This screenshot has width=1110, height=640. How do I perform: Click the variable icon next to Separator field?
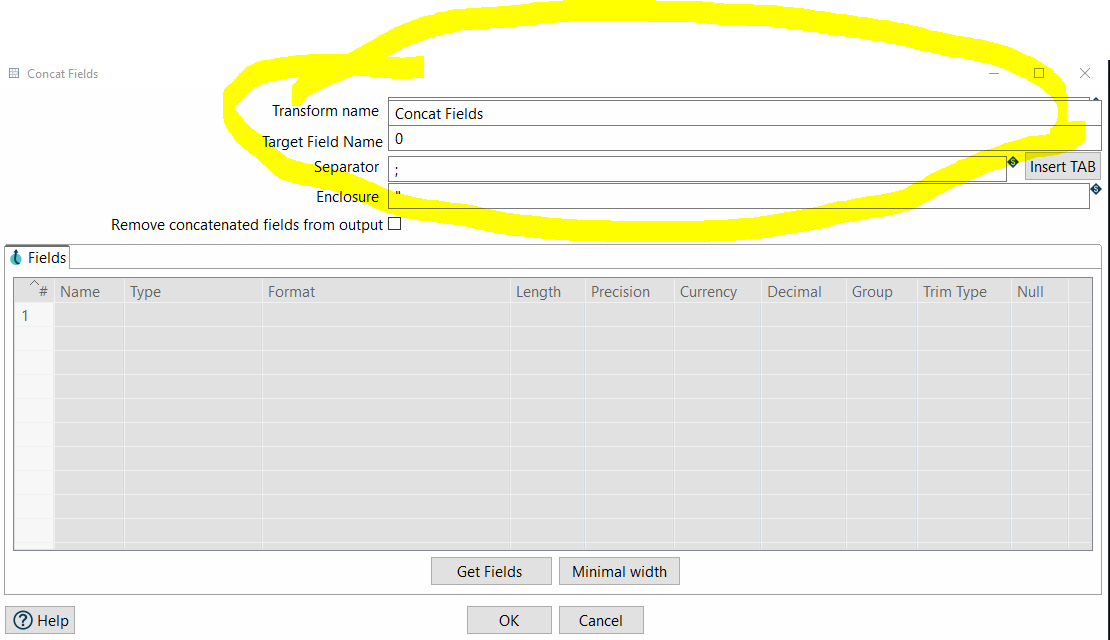(1013, 162)
